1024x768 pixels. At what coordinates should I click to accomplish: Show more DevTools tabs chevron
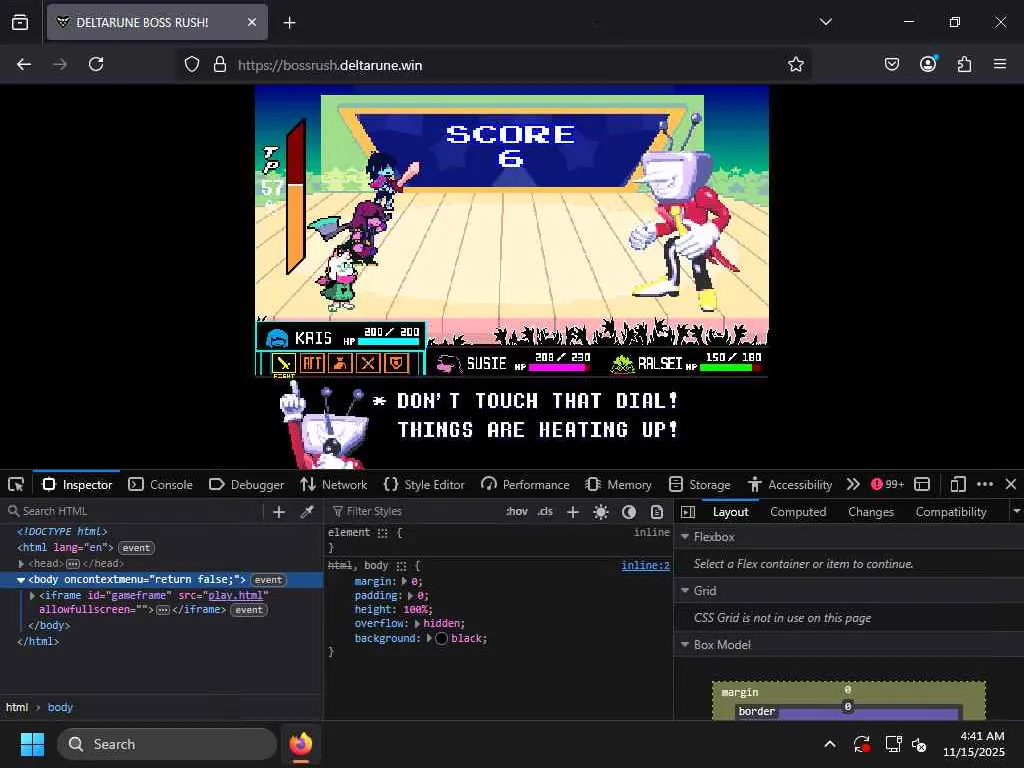click(853, 484)
